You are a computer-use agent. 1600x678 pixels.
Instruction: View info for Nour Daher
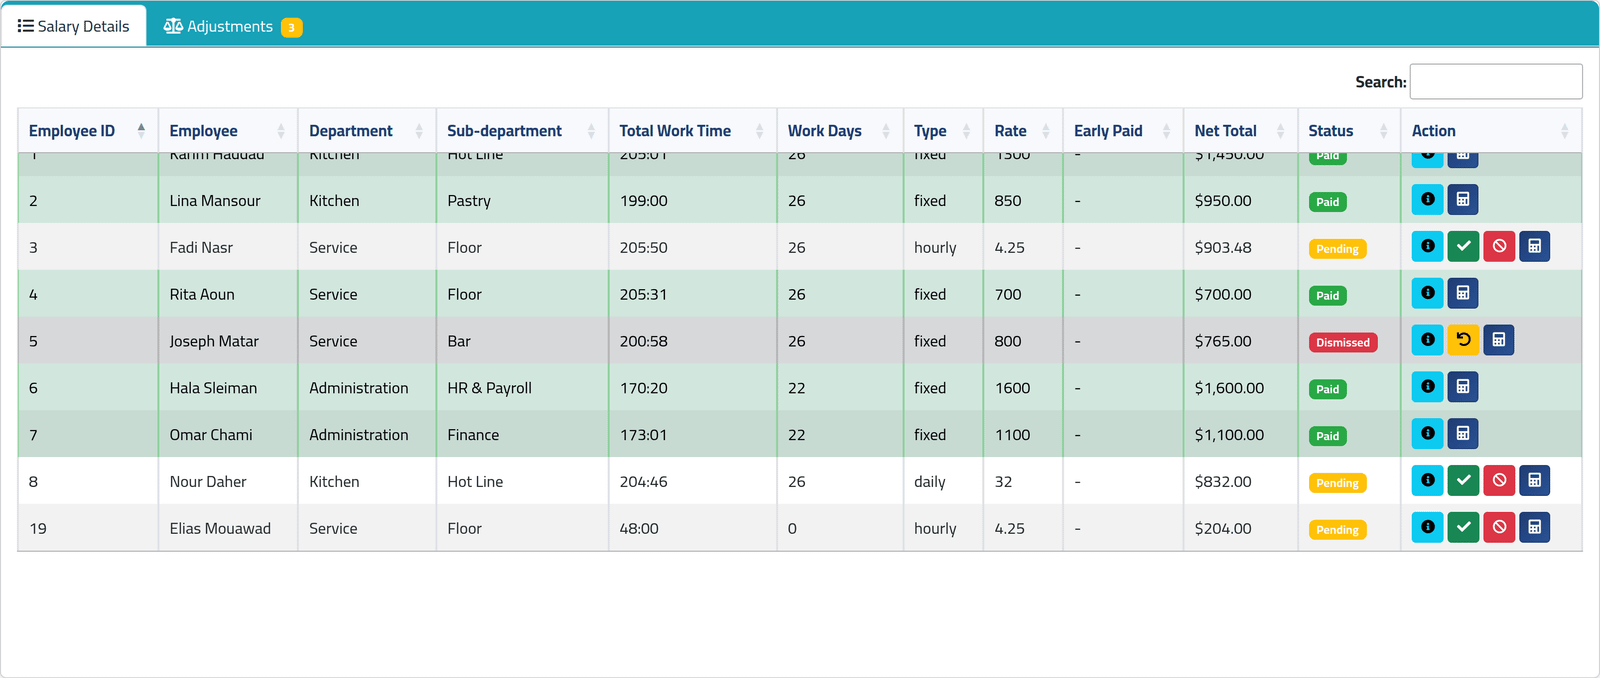pos(1427,480)
